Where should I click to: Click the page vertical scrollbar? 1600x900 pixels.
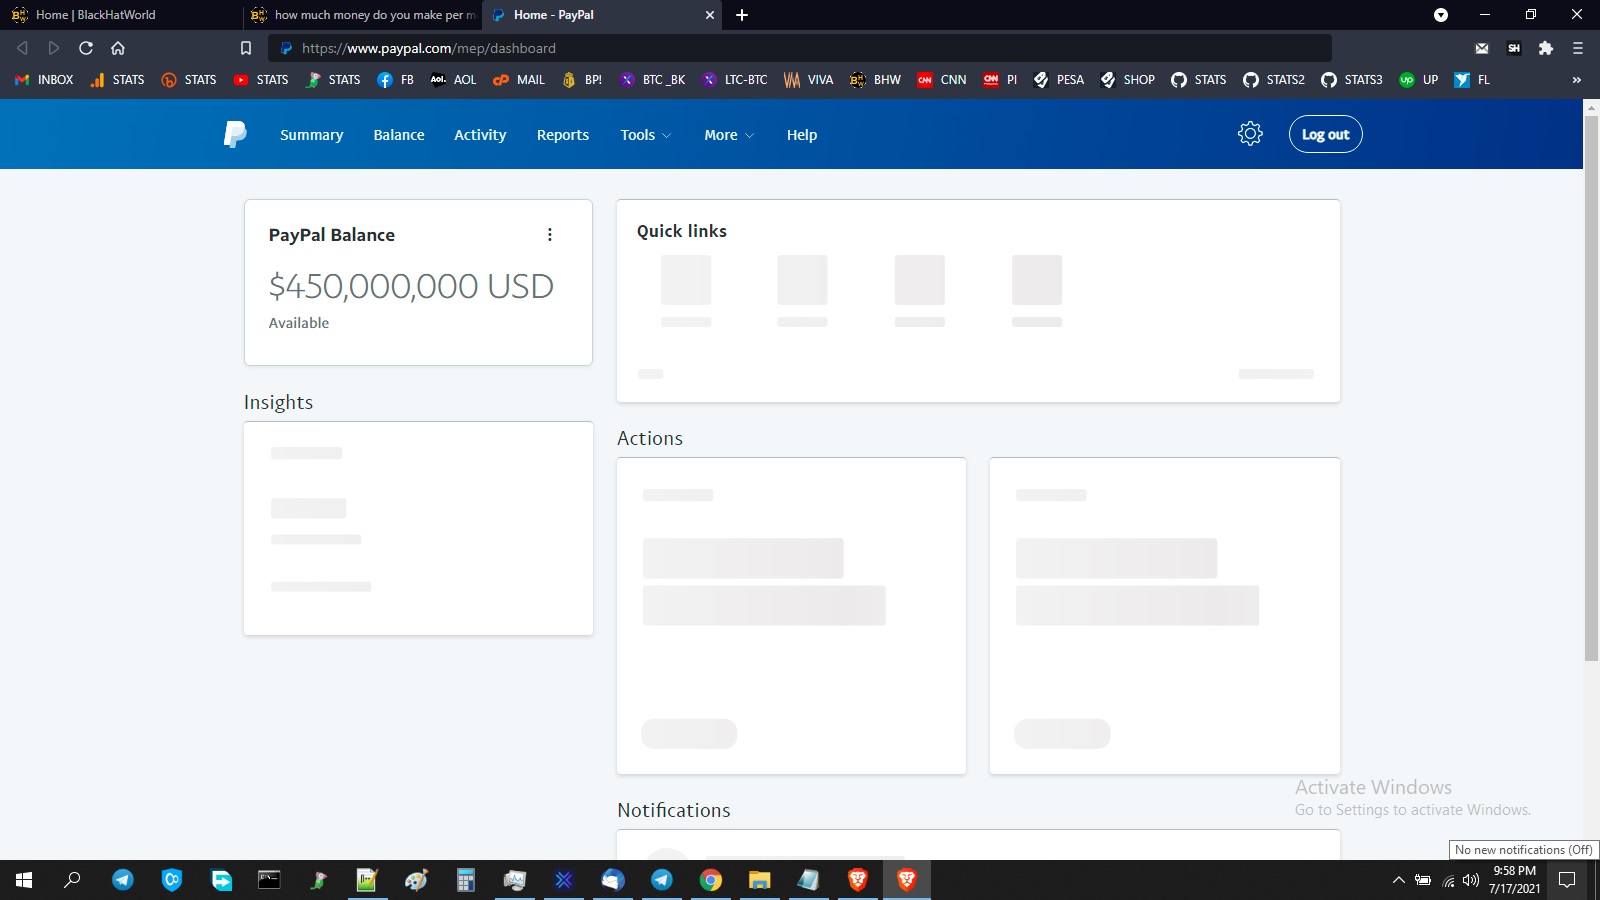click(x=1591, y=390)
